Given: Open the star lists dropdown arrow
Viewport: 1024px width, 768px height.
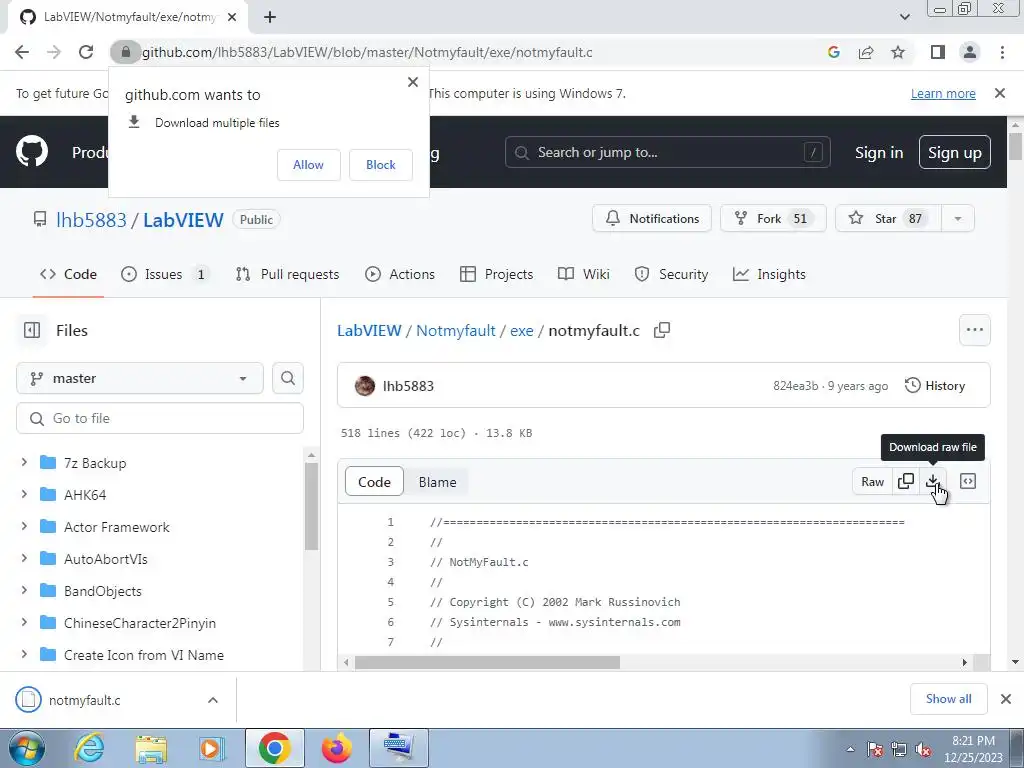Looking at the screenshot, I should click(x=958, y=218).
